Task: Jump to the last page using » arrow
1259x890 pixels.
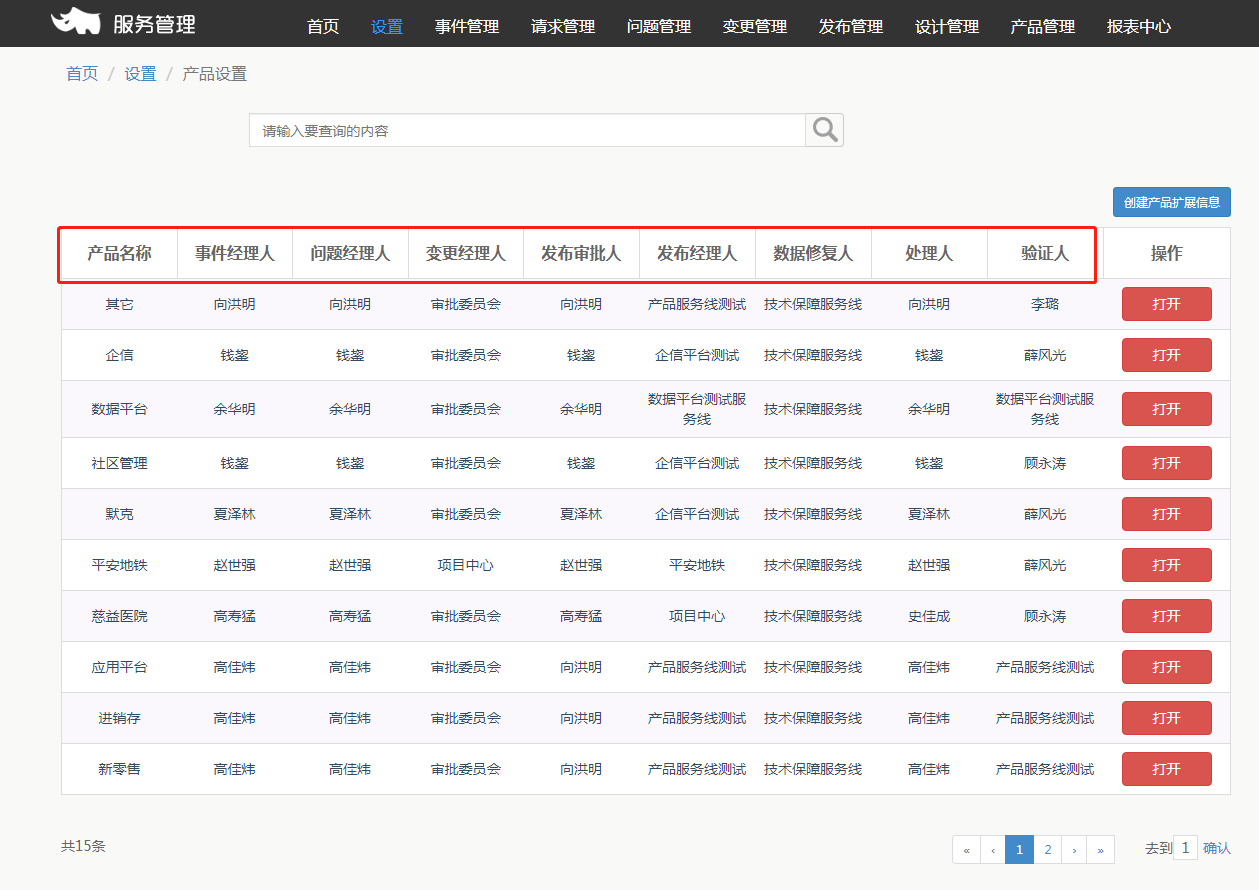Action: (x=1101, y=849)
